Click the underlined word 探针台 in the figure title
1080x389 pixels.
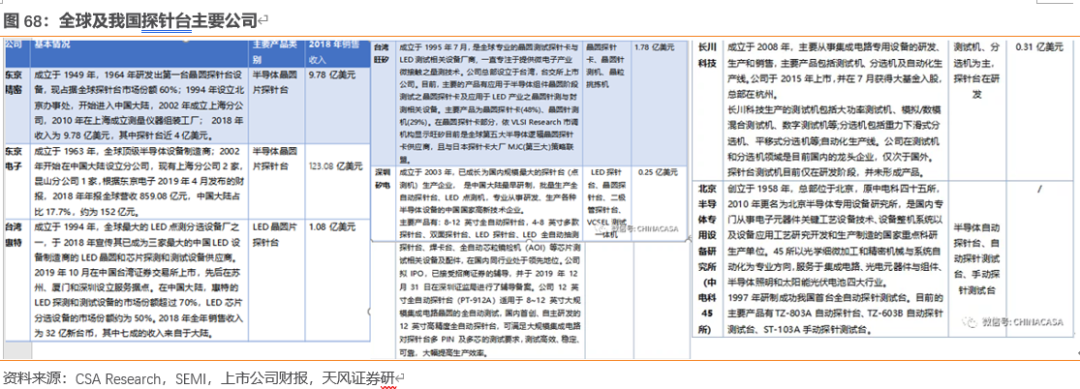pos(165,20)
